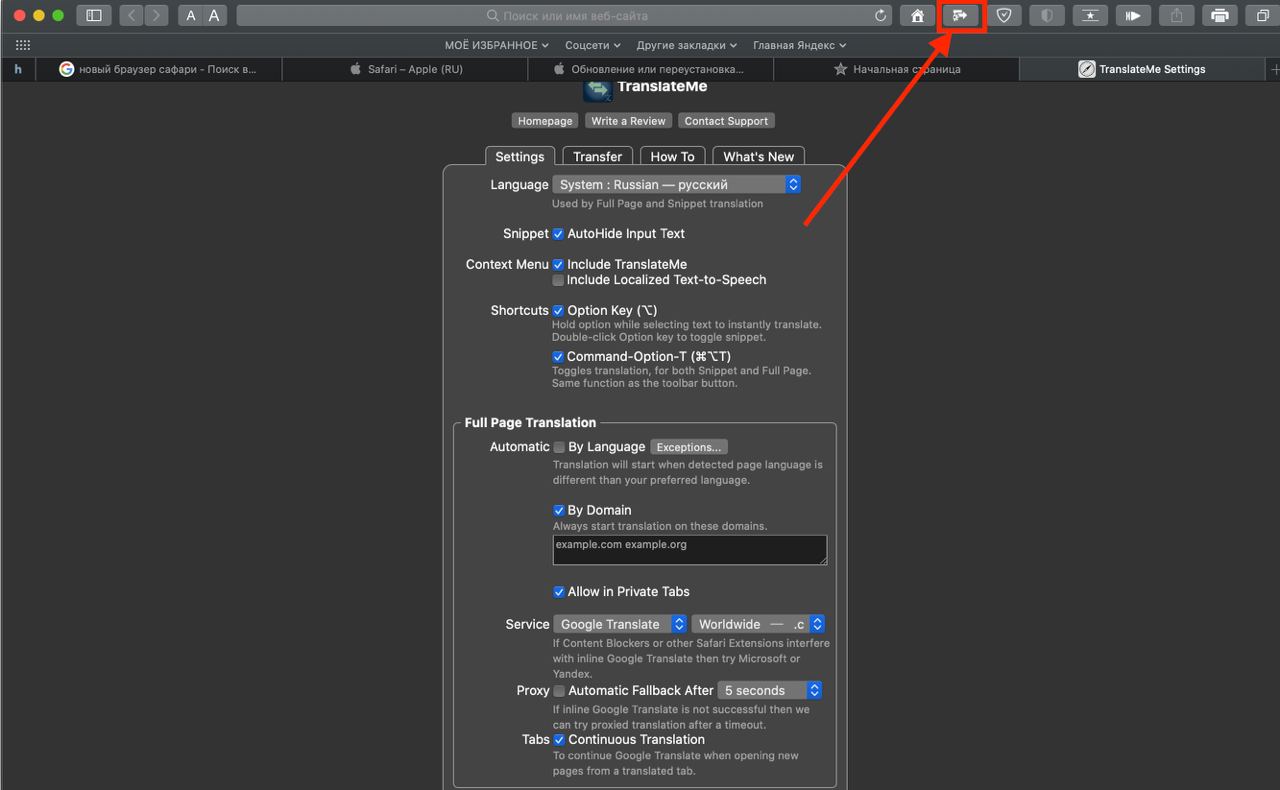Open the Exceptions... button
This screenshot has width=1280, height=790.
tap(689, 447)
